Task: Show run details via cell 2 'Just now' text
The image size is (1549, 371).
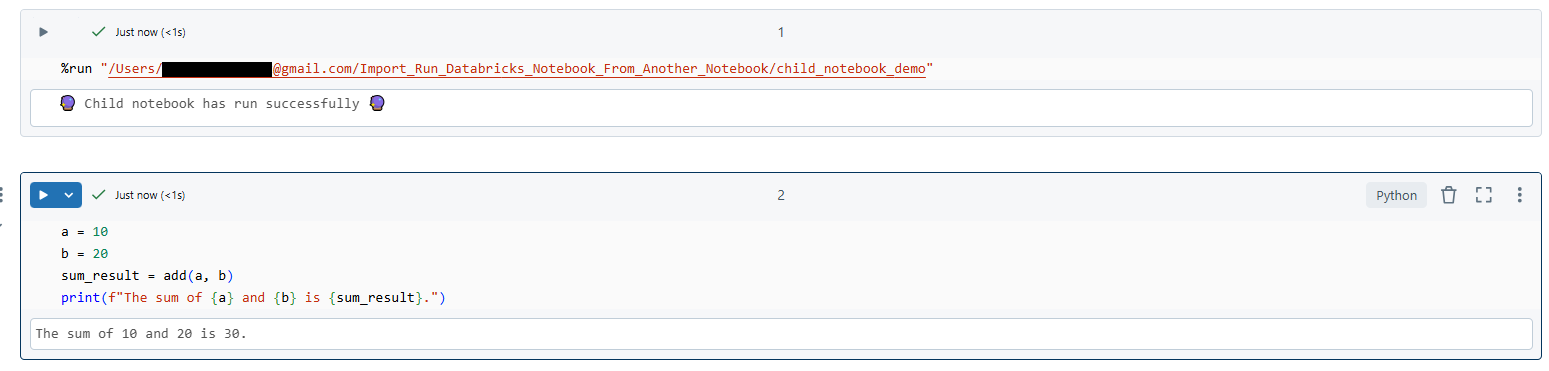Action: [x=150, y=195]
